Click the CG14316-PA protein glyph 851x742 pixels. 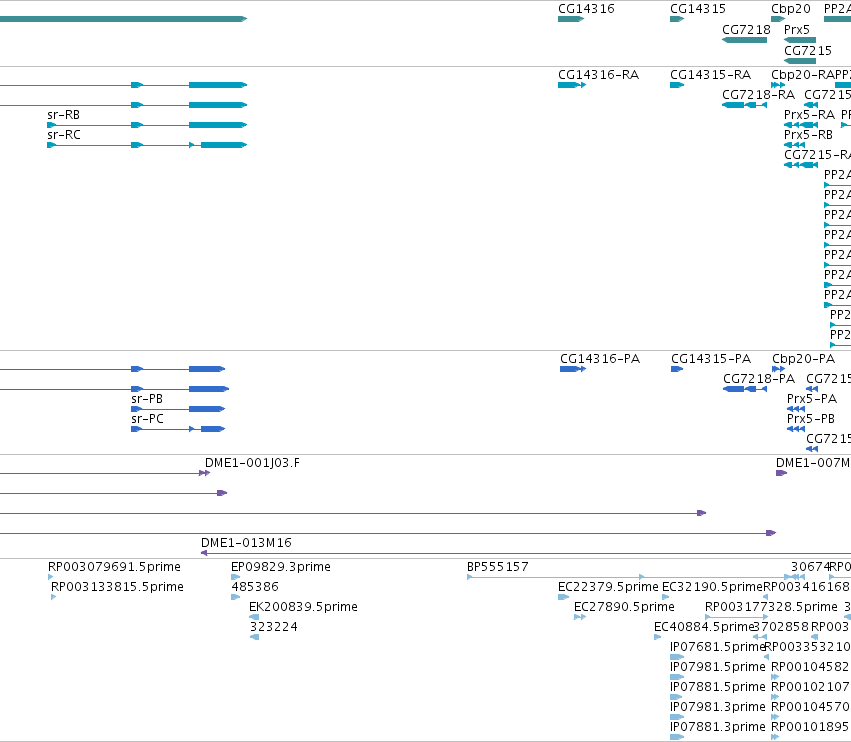pos(573,369)
